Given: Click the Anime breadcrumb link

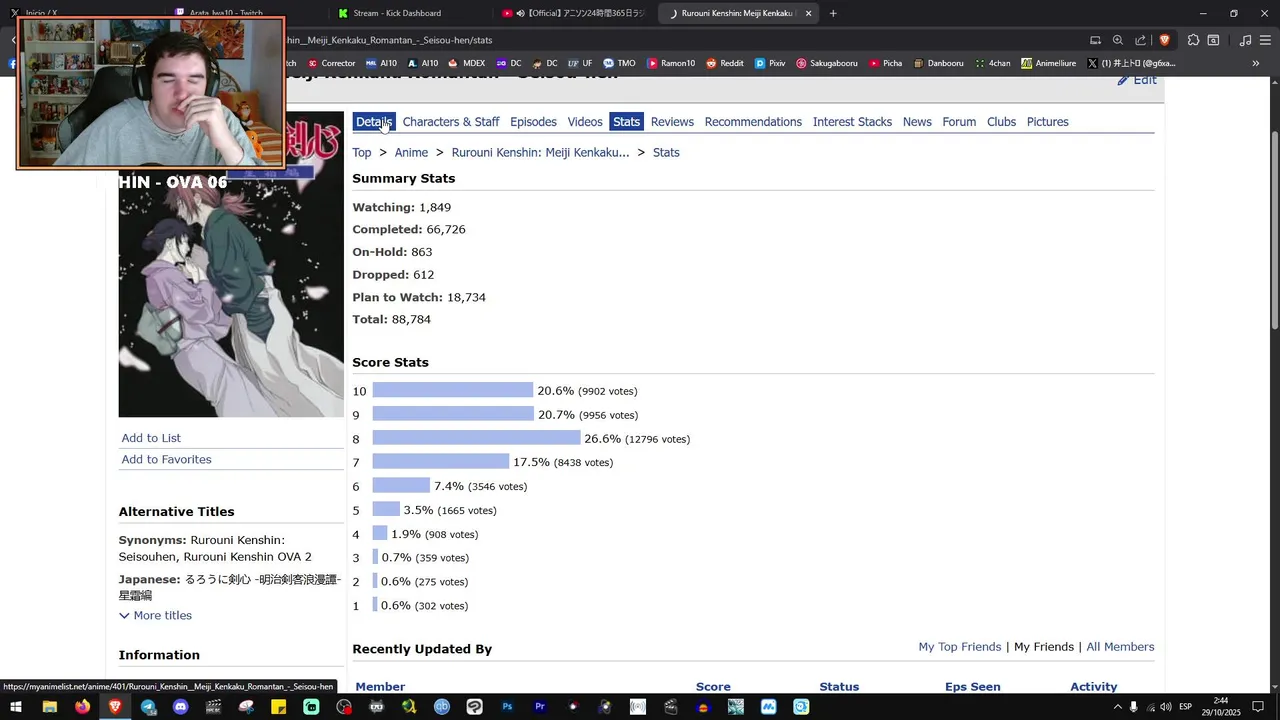Looking at the screenshot, I should click(x=411, y=153).
